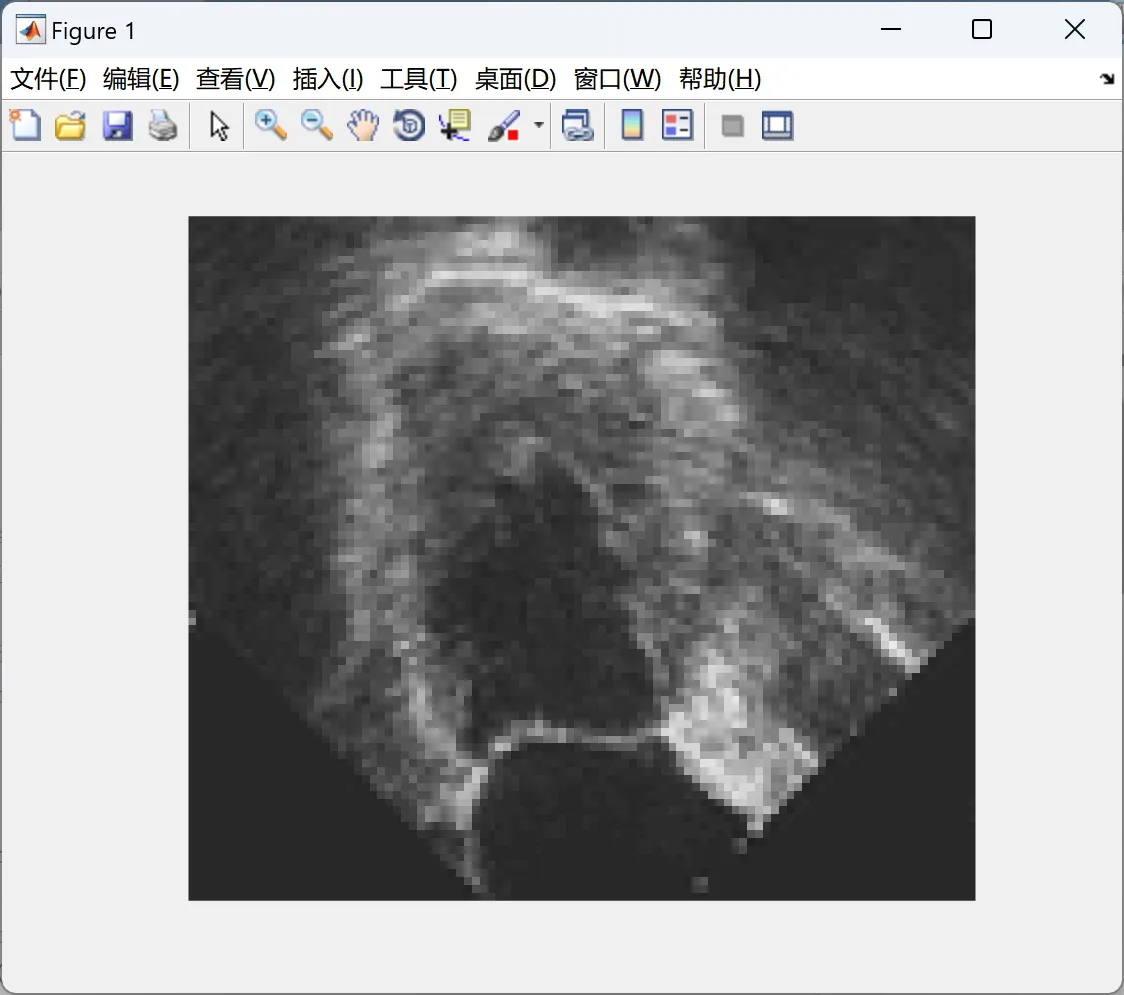The width and height of the screenshot is (1124, 995).
Task: Click the MATLAB logo in the title bar
Action: point(31,29)
